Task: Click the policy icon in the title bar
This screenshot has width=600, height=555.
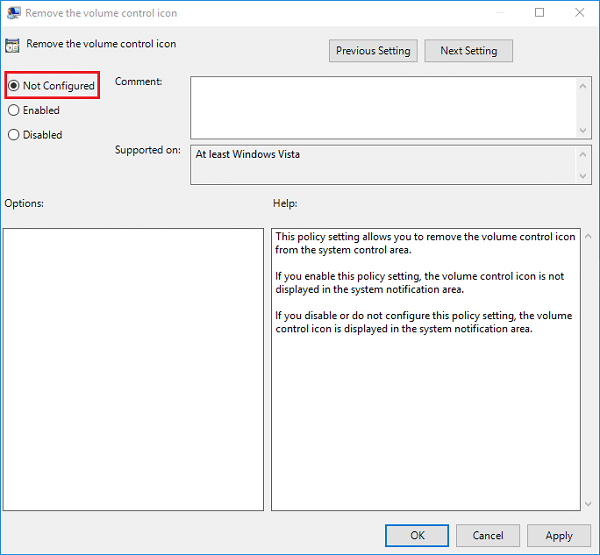Action: coord(13,13)
